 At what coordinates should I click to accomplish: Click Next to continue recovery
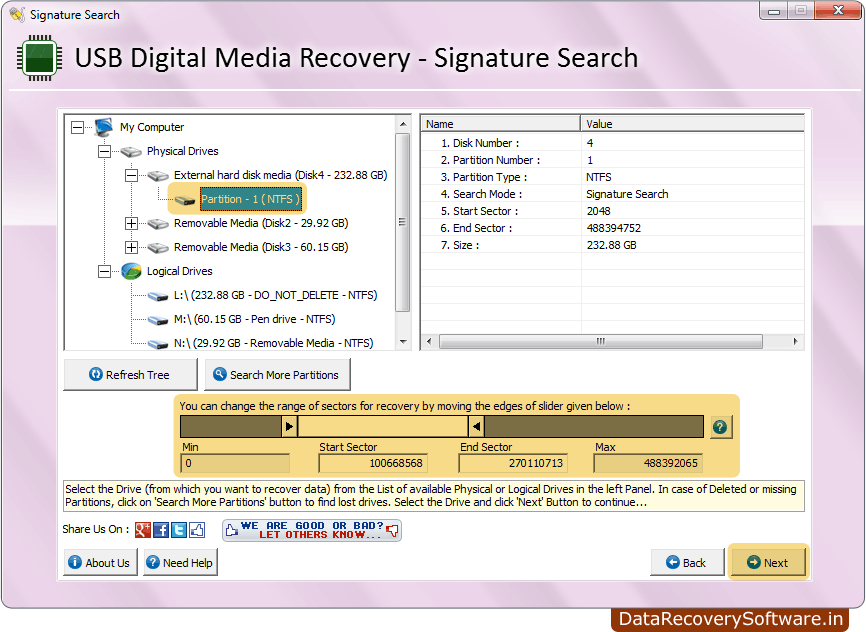click(x=768, y=562)
